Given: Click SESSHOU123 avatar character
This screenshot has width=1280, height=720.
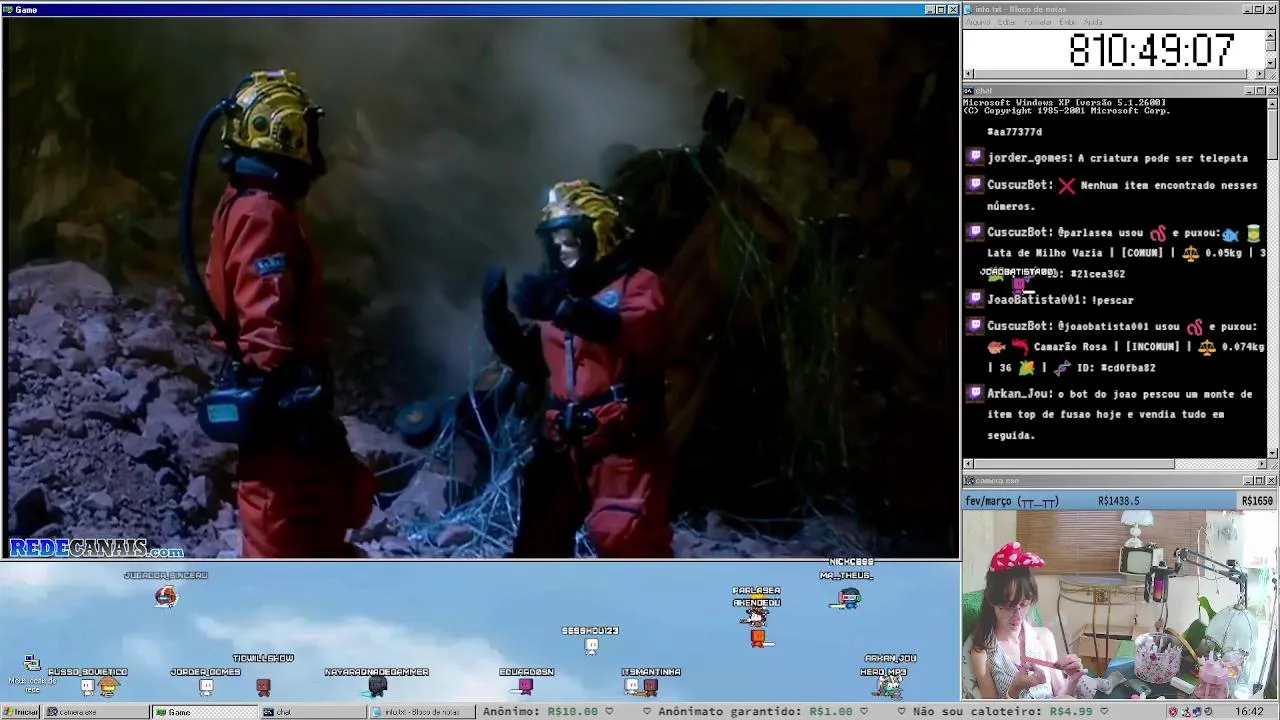Looking at the screenshot, I should tap(591, 646).
